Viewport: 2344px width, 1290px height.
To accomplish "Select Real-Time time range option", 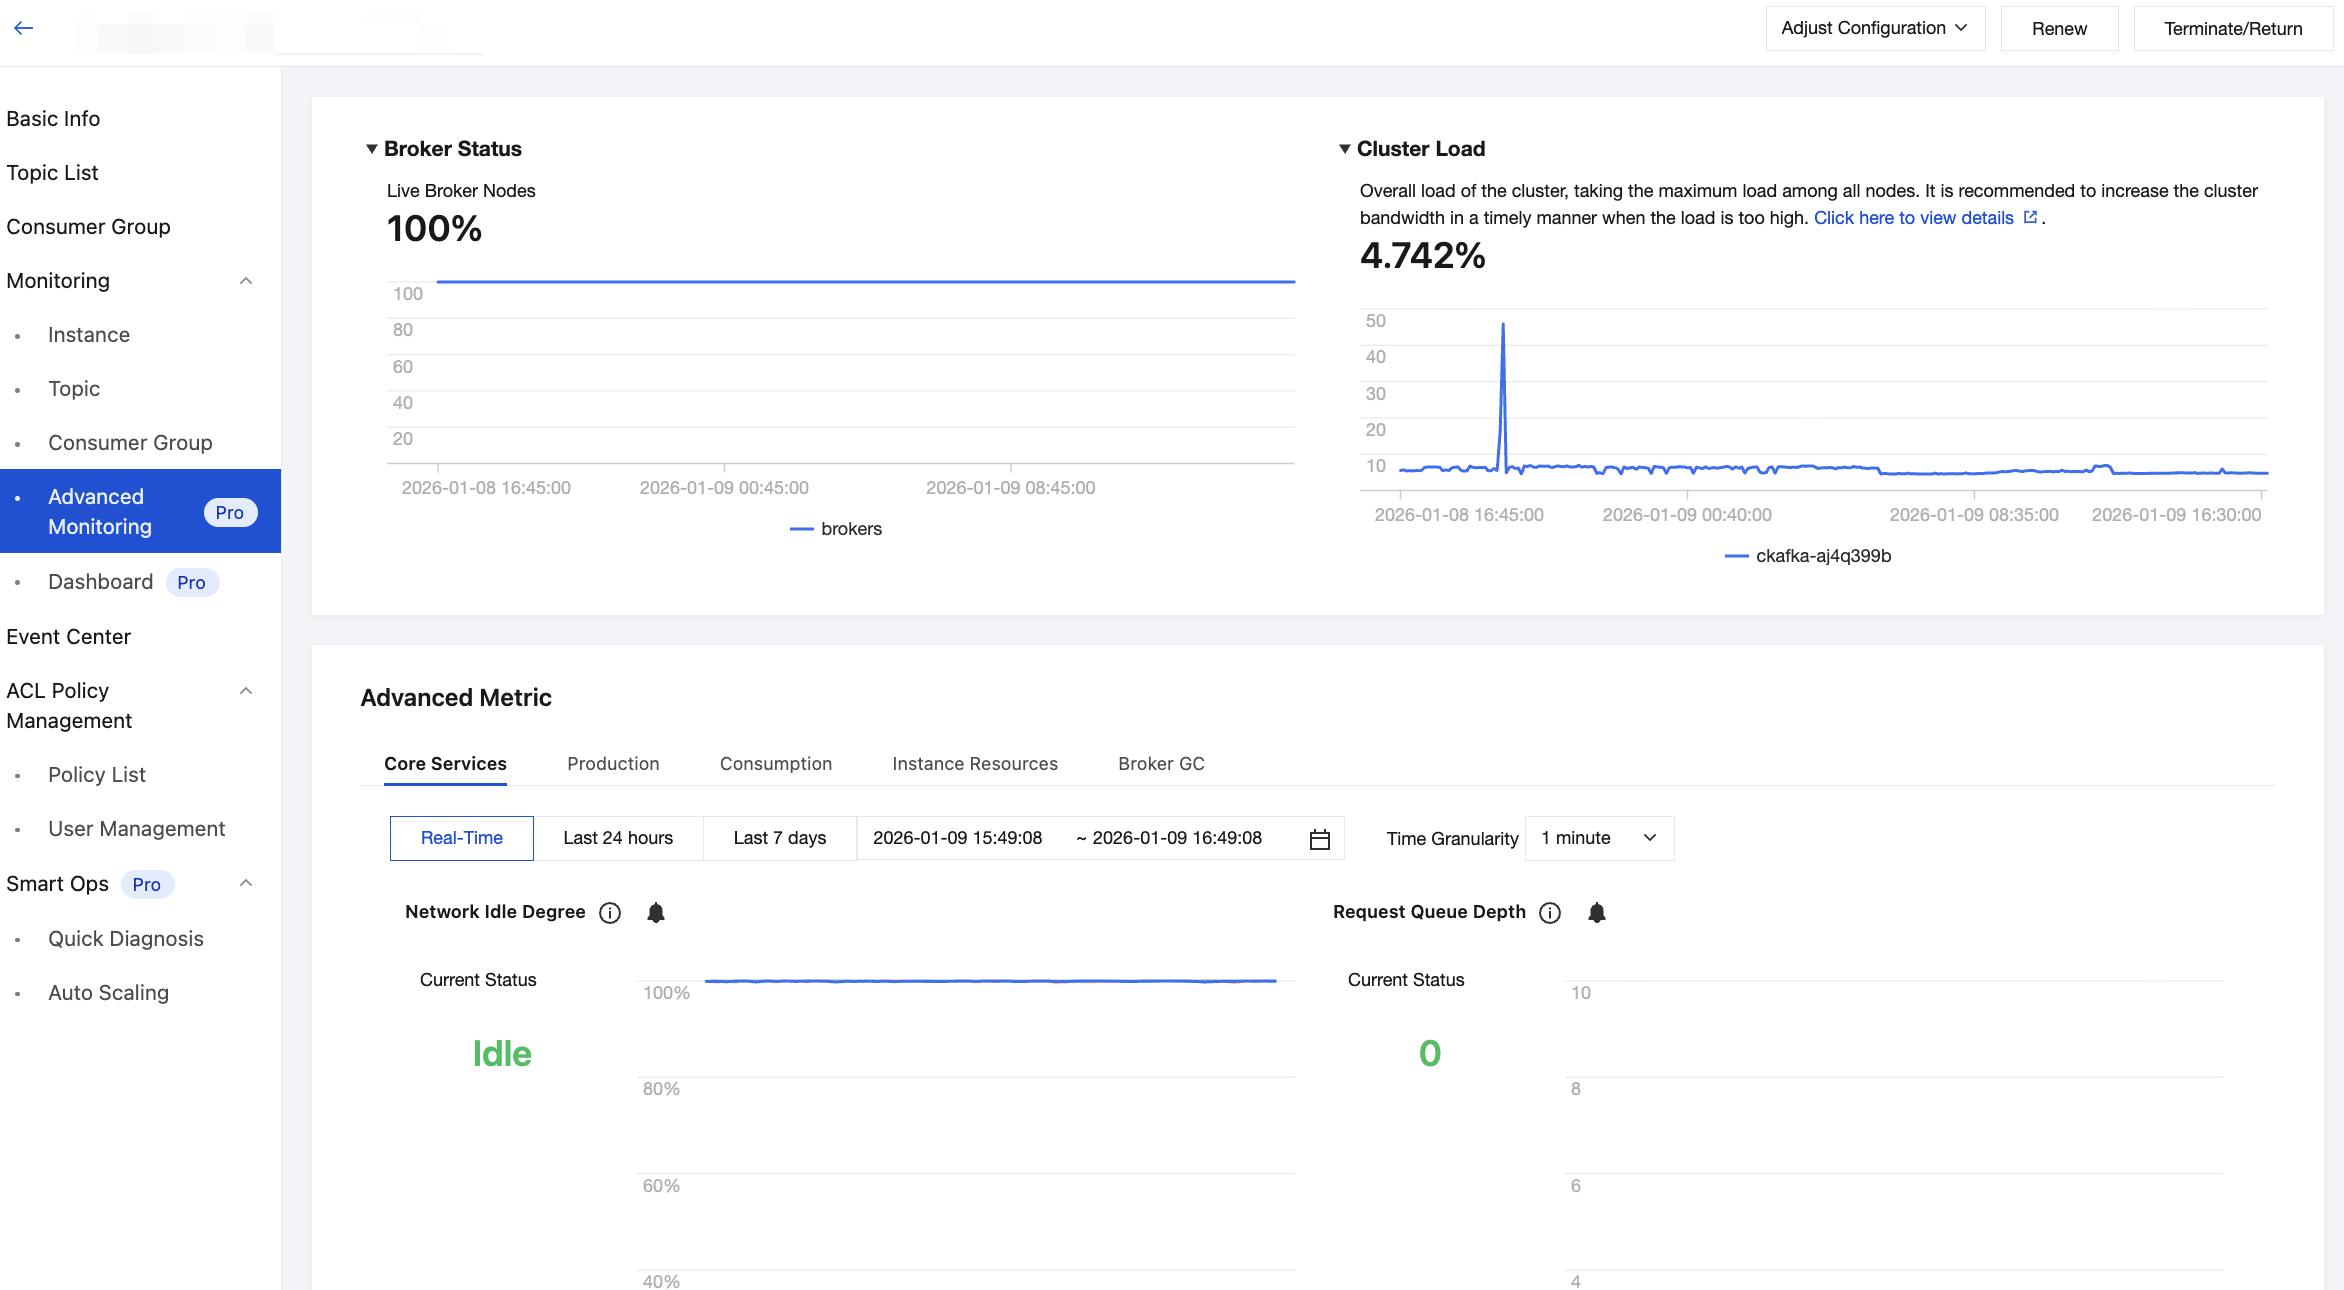I will pos(461,838).
